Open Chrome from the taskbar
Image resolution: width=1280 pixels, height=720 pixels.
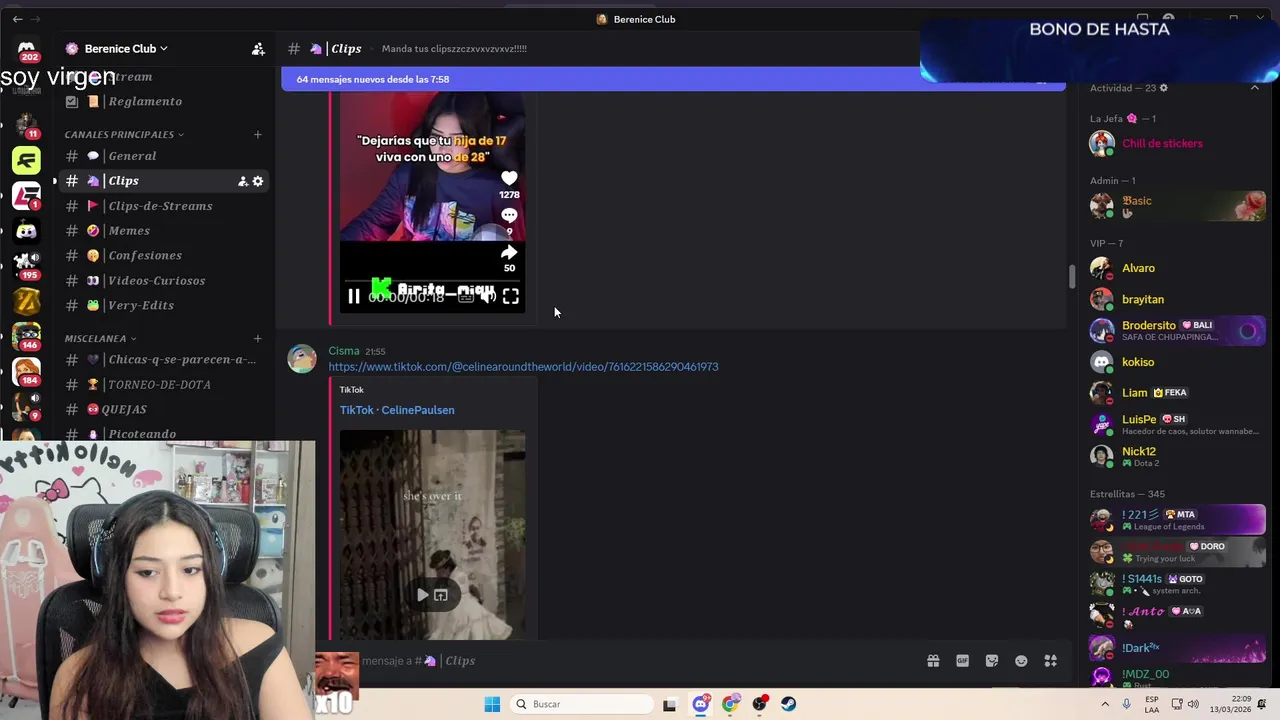click(x=731, y=704)
